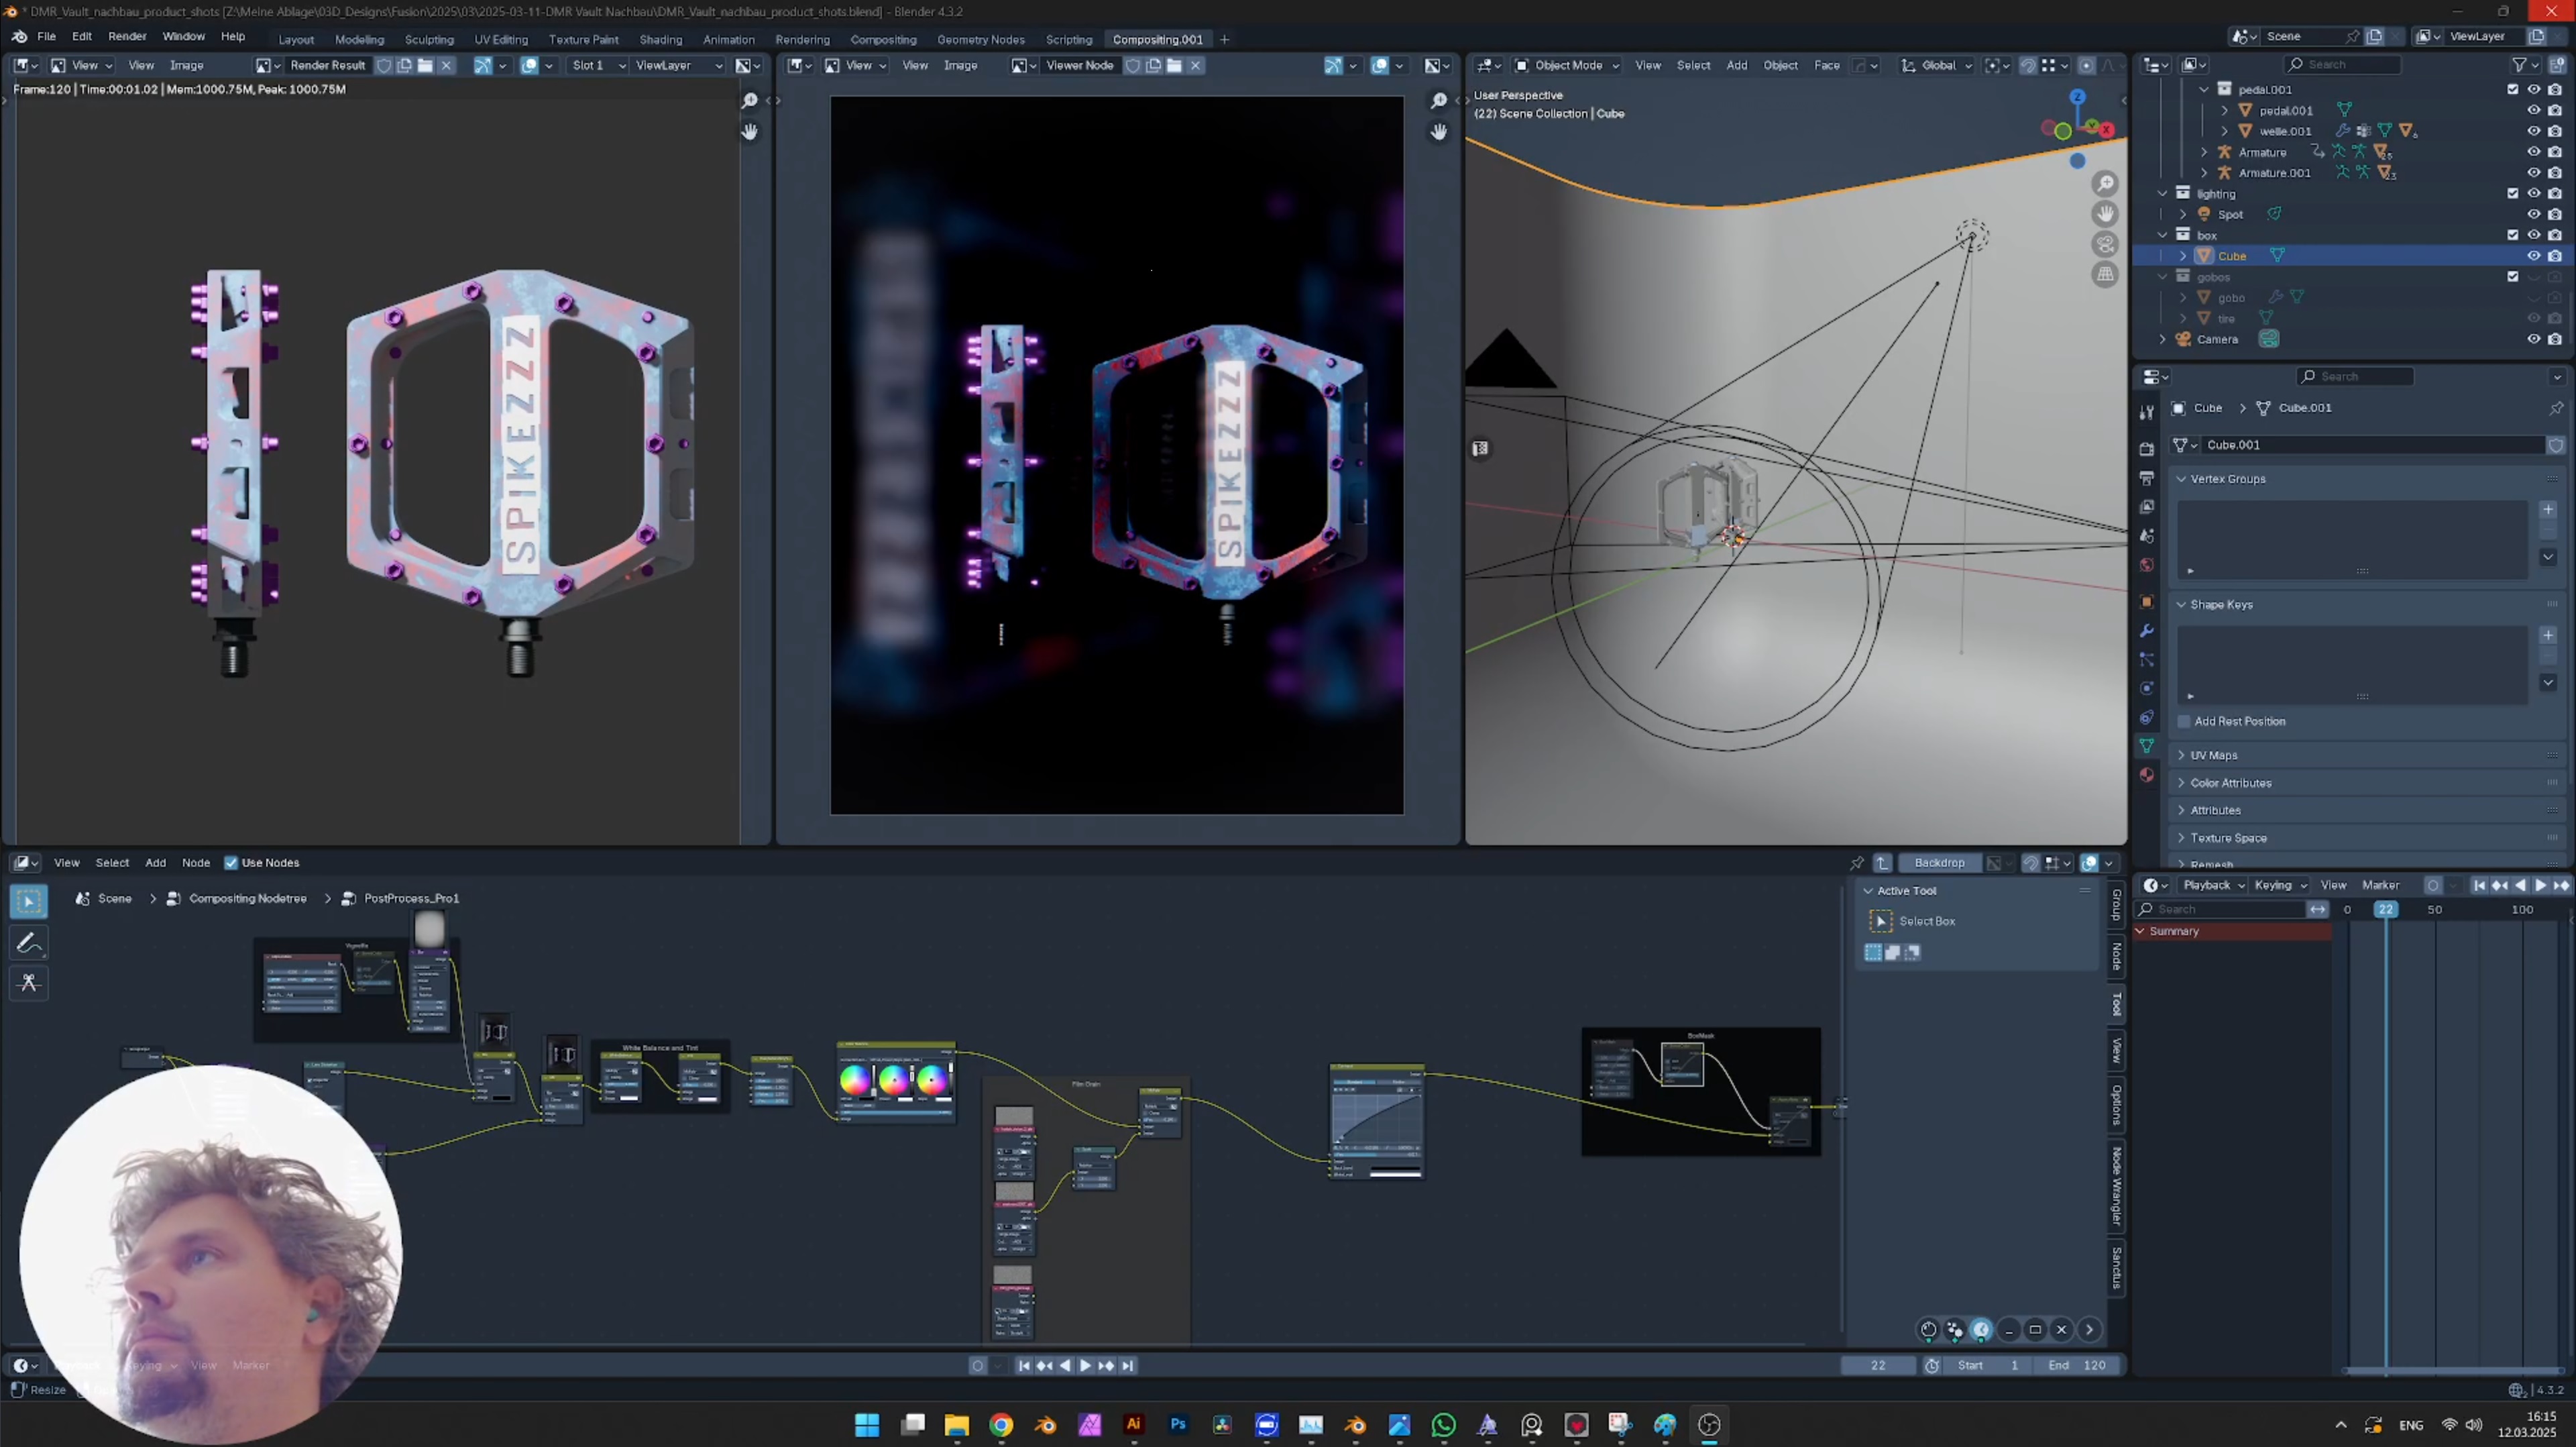
Task: Open the Node Wrangler sidebar tab
Action: tap(2116, 1186)
